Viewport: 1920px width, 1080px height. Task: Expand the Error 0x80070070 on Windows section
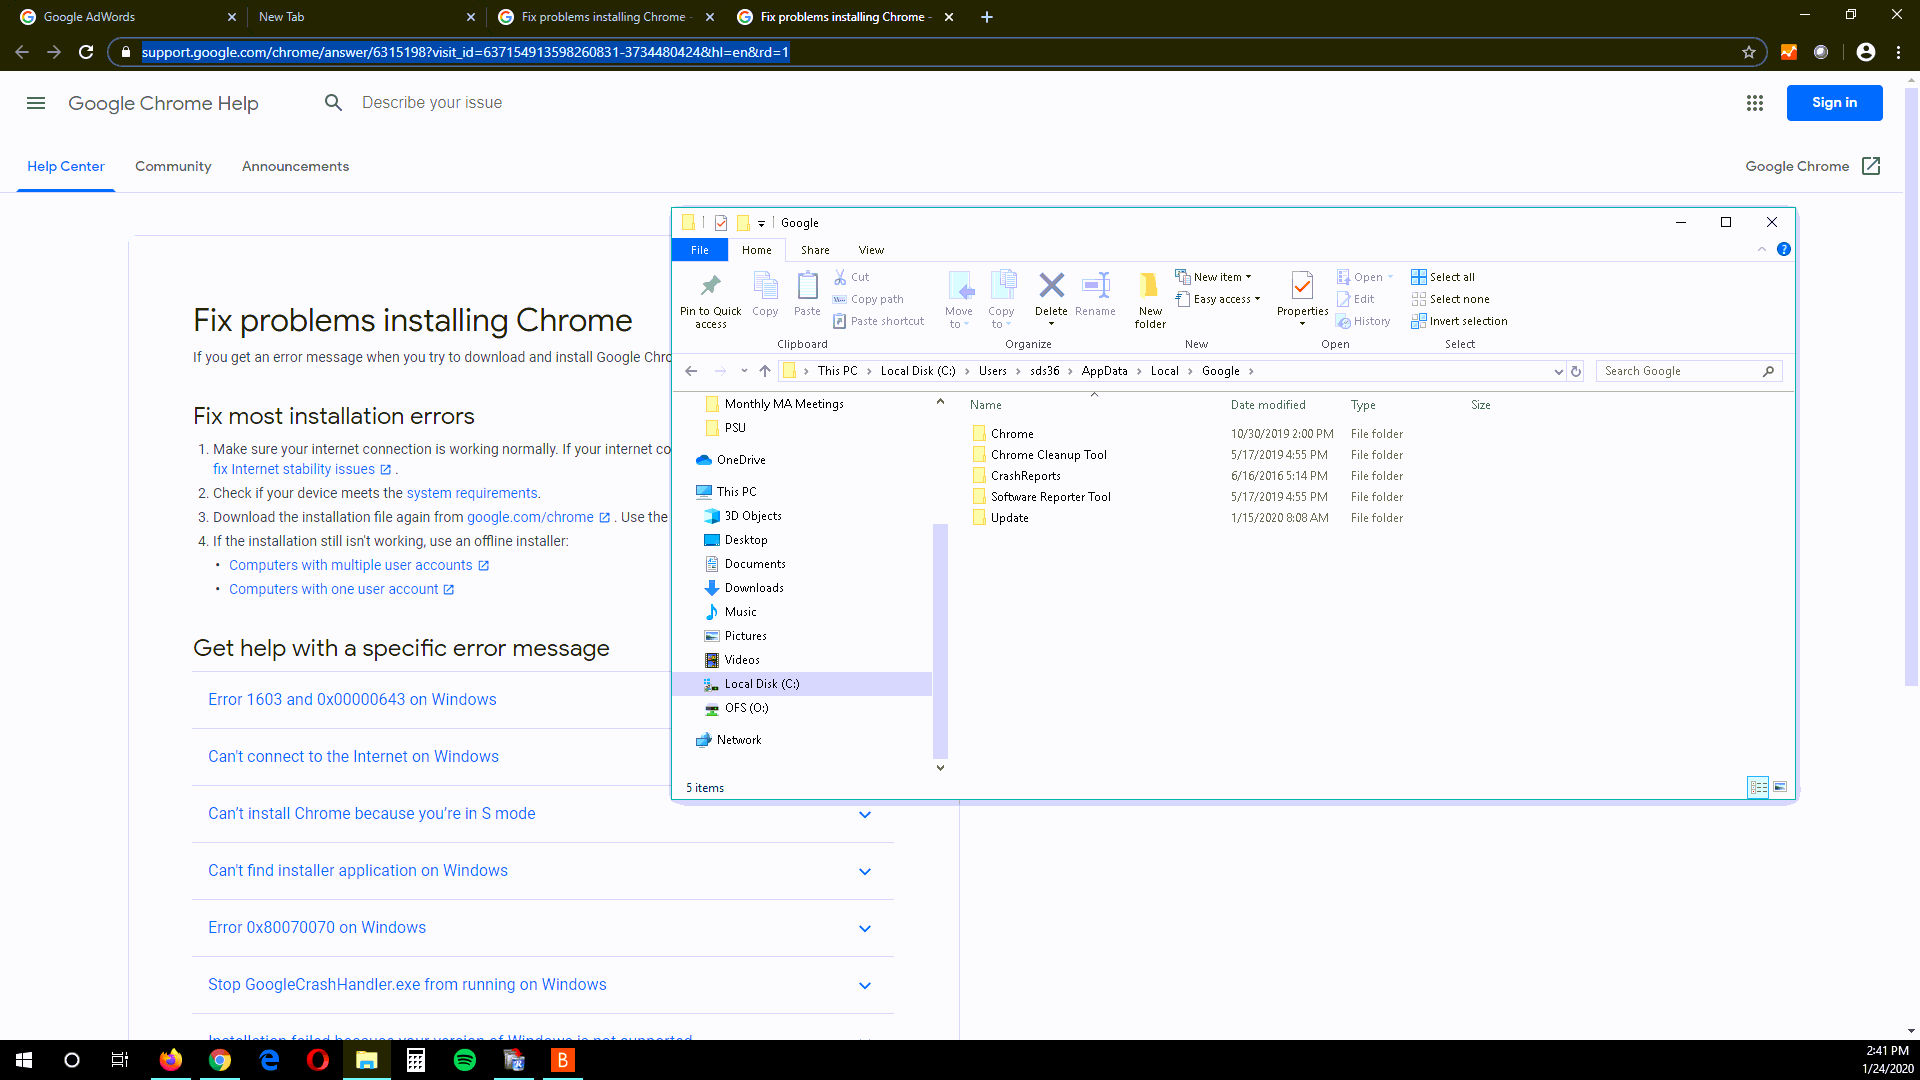pos(316,928)
